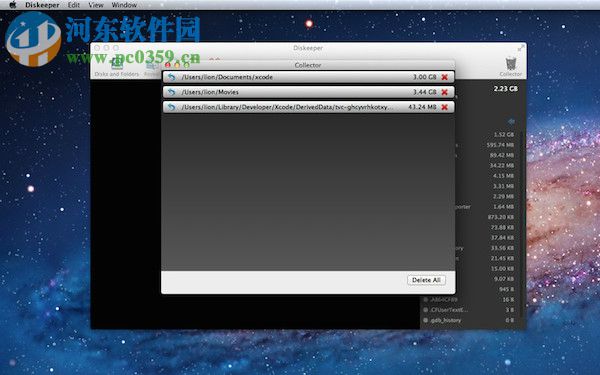600x375 pixels.
Task: Select the /Users/lion/Documents/xcode path text
Action: (227, 77)
